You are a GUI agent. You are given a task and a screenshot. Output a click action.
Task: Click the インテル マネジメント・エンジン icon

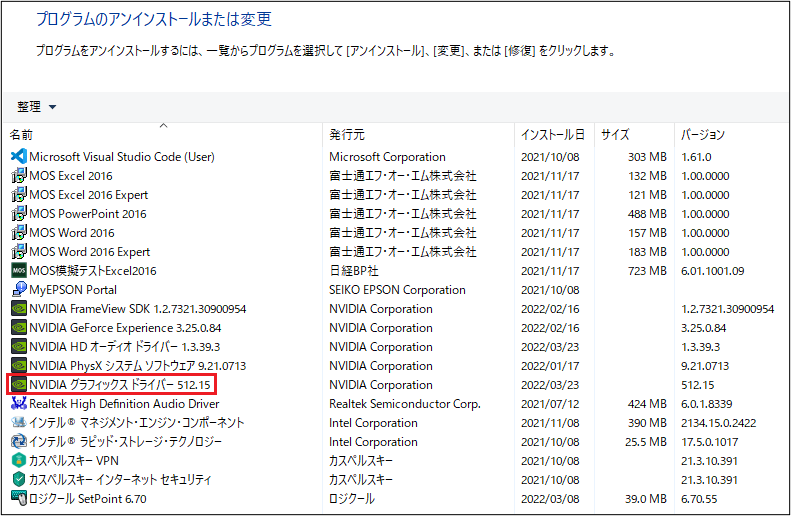tap(19, 422)
